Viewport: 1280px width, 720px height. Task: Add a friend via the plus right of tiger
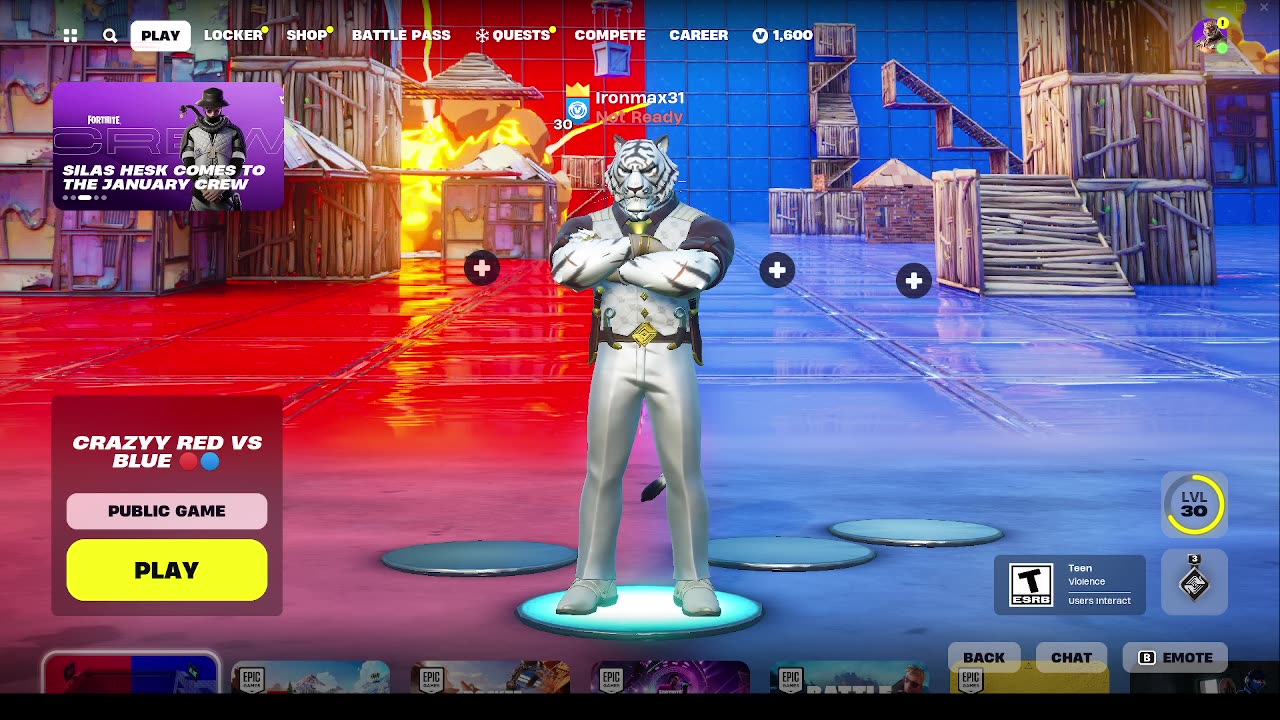click(777, 270)
